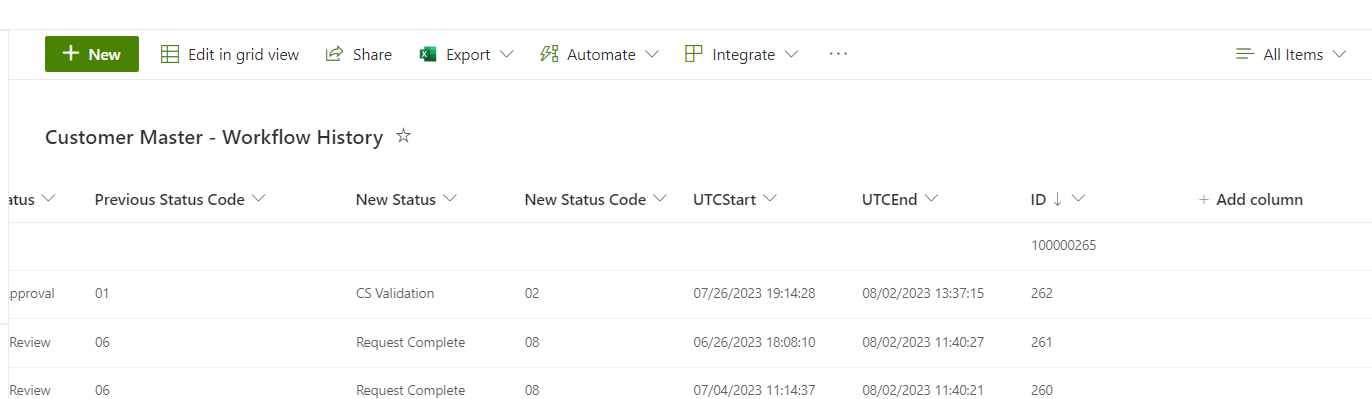Open Previous Status Code column menu

click(x=181, y=199)
